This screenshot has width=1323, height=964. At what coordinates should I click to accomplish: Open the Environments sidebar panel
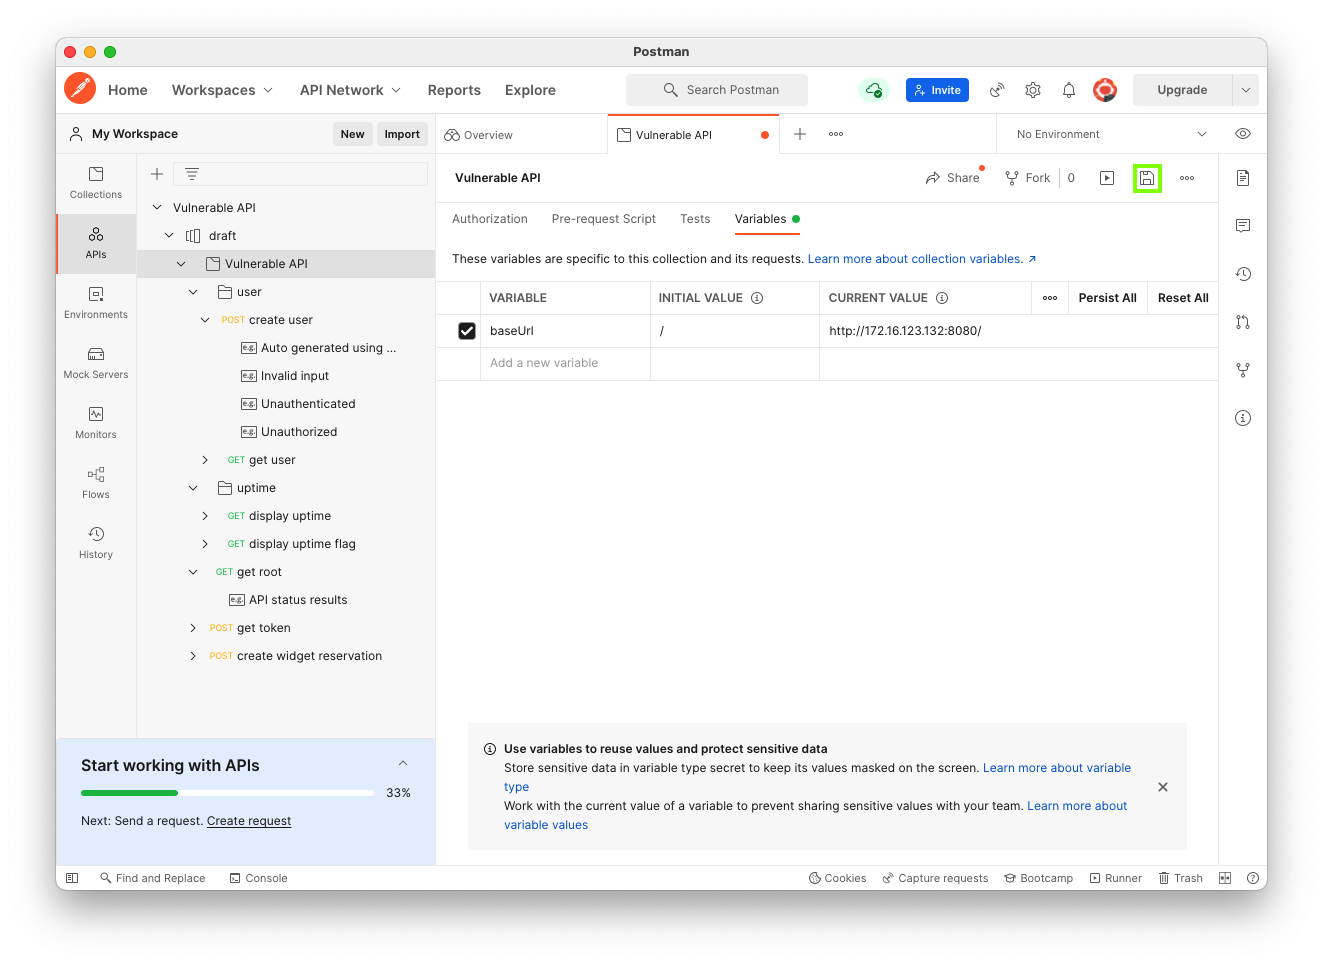click(x=96, y=303)
